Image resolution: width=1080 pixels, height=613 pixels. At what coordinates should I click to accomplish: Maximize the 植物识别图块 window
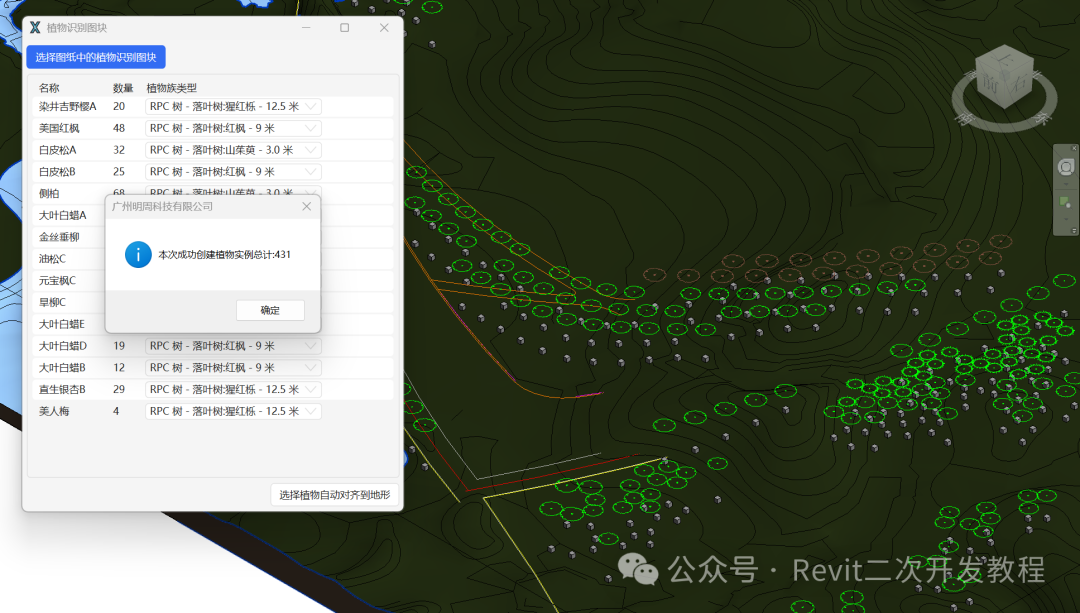coord(344,28)
